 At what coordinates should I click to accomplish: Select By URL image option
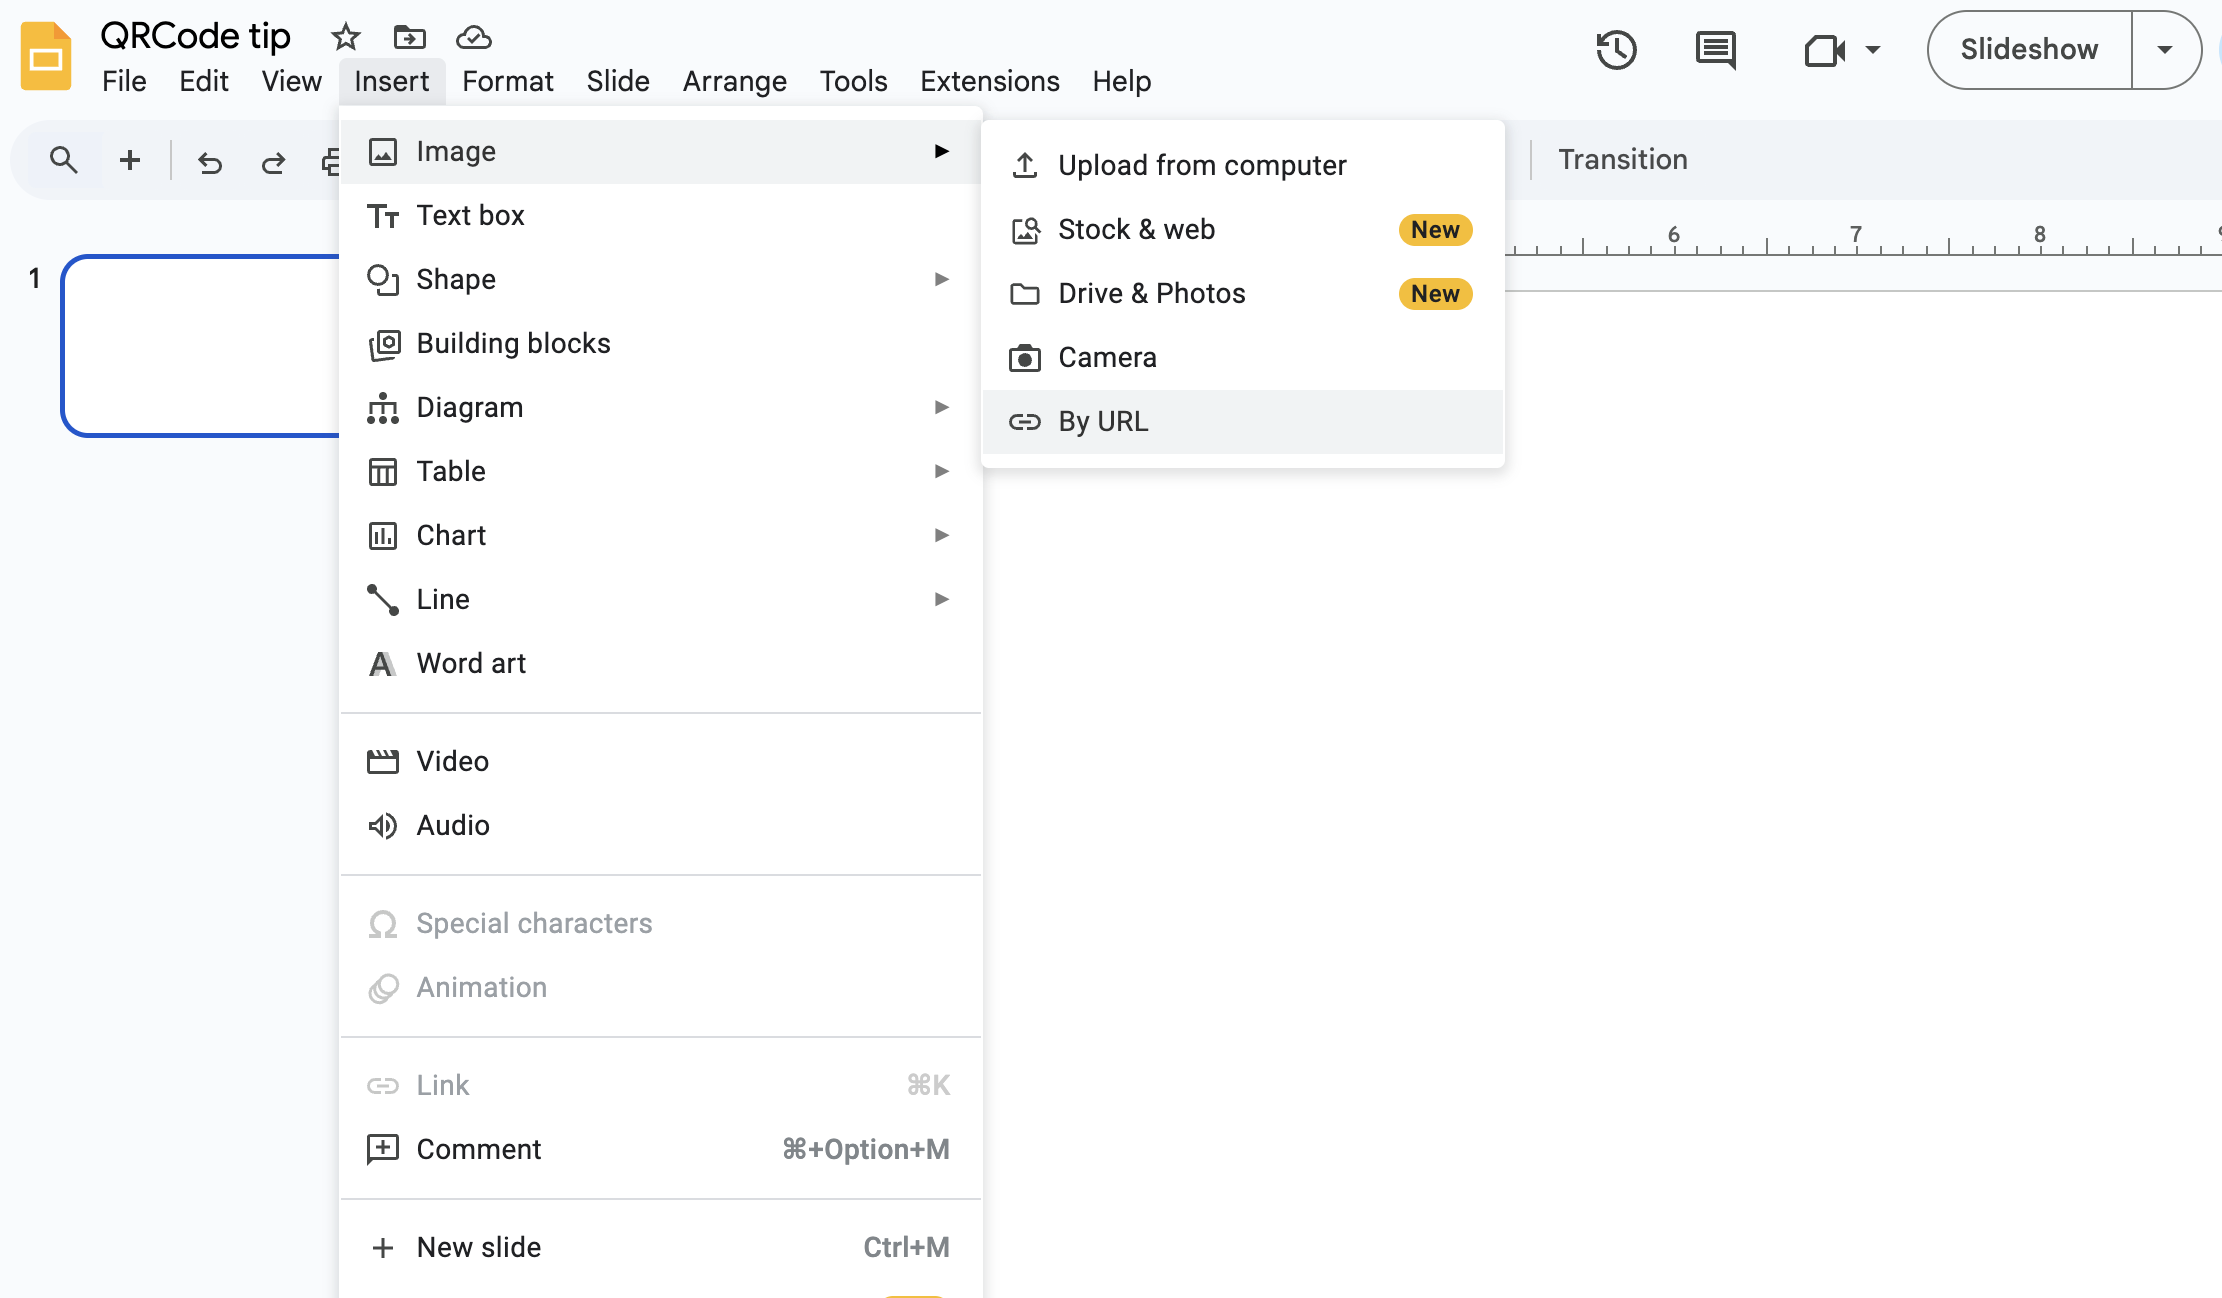coord(1103,421)
